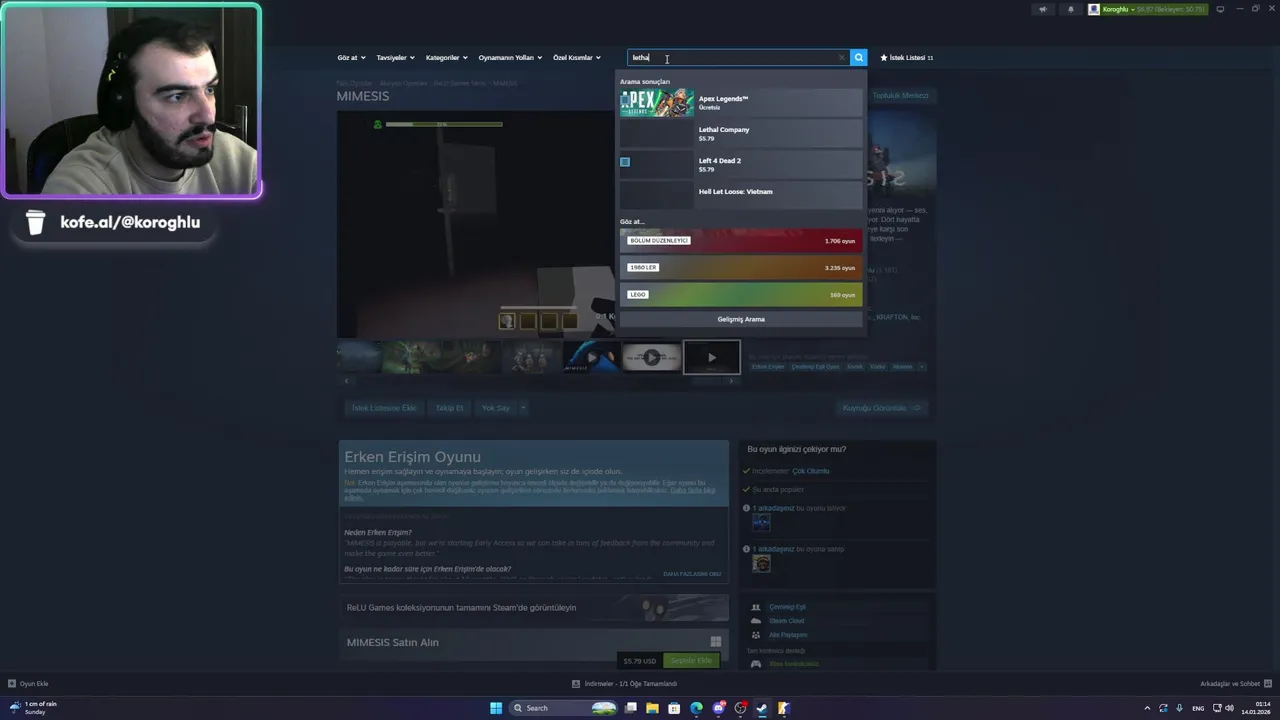
Task: Click the Erken Erişim tag
Action: click(x=768, y=367)
